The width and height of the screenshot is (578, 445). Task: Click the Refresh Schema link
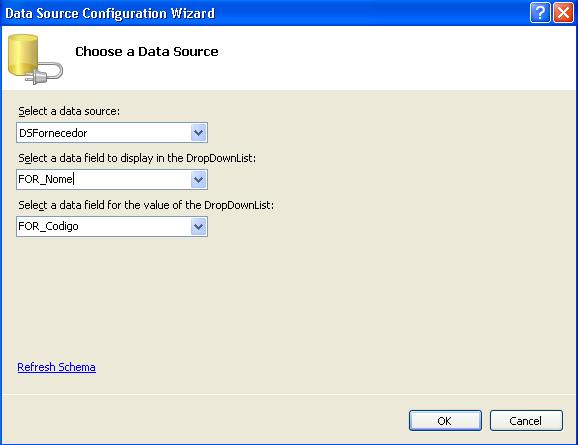56,367
